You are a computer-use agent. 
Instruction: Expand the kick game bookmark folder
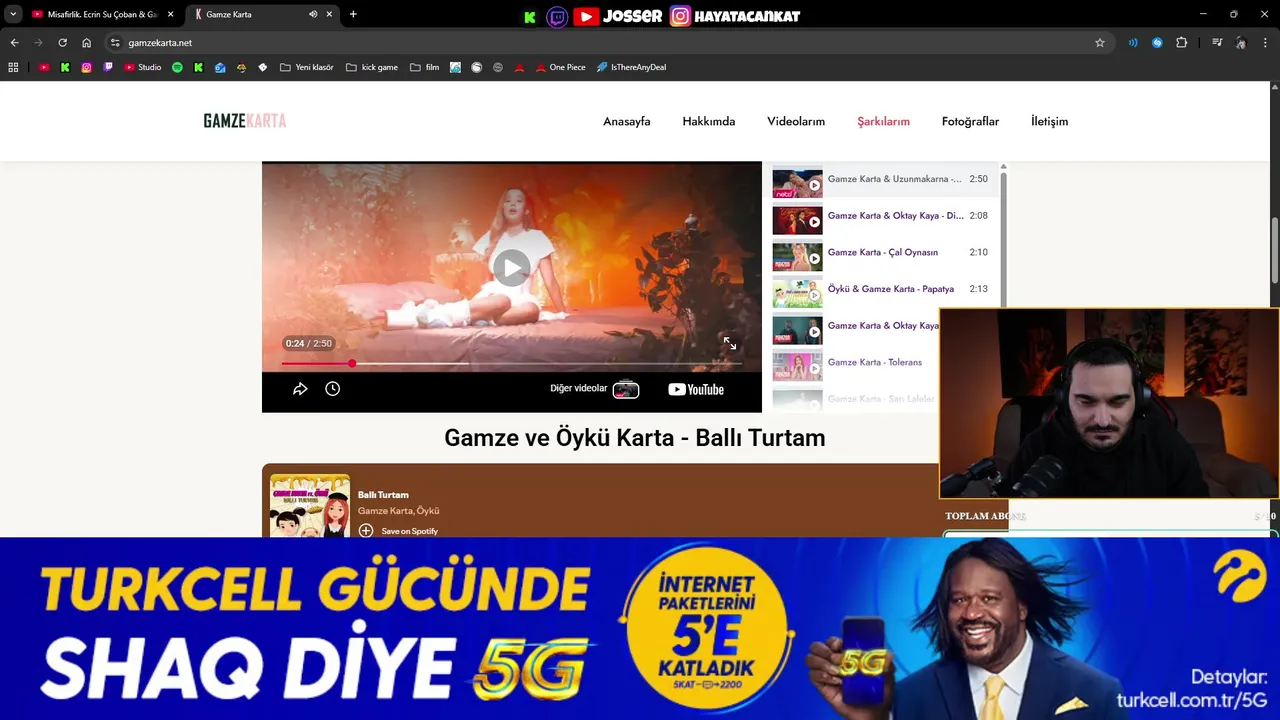372,67
